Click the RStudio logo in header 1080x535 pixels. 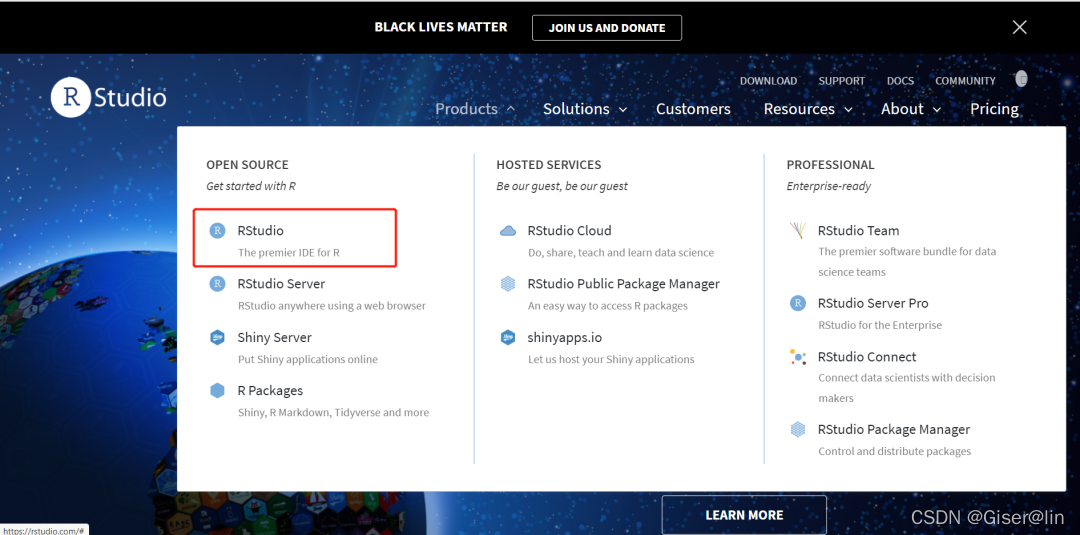pos(109,98)
